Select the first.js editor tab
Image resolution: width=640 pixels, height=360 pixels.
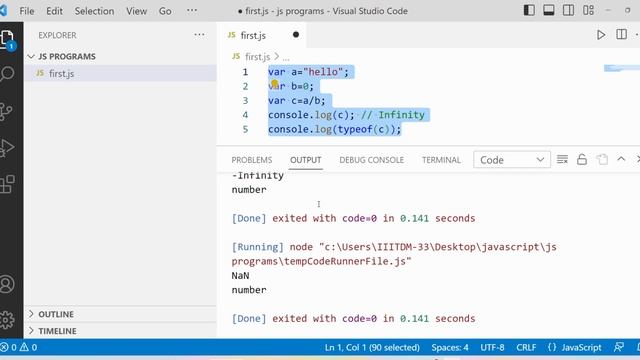pos(261,36)
